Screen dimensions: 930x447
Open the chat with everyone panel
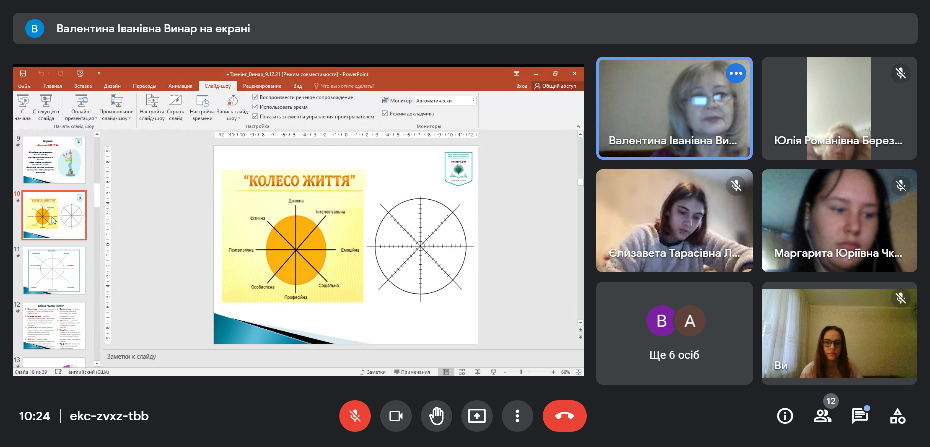859,416
